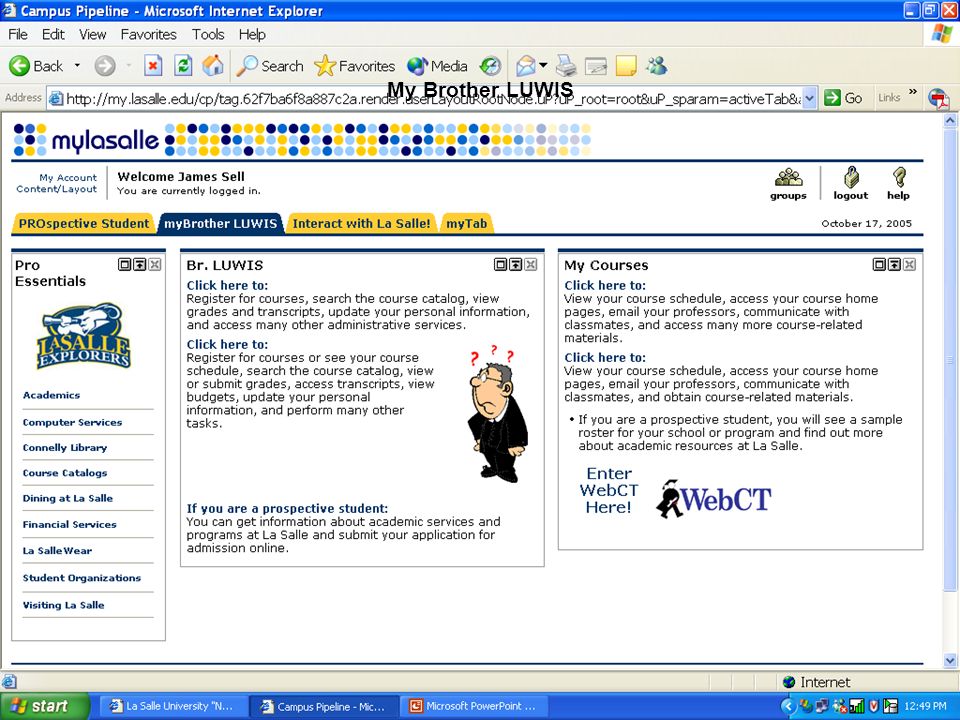Click the Forward arrow toolbar icon
The width and height of the screenshot is (960, 720).
[105, 66]
